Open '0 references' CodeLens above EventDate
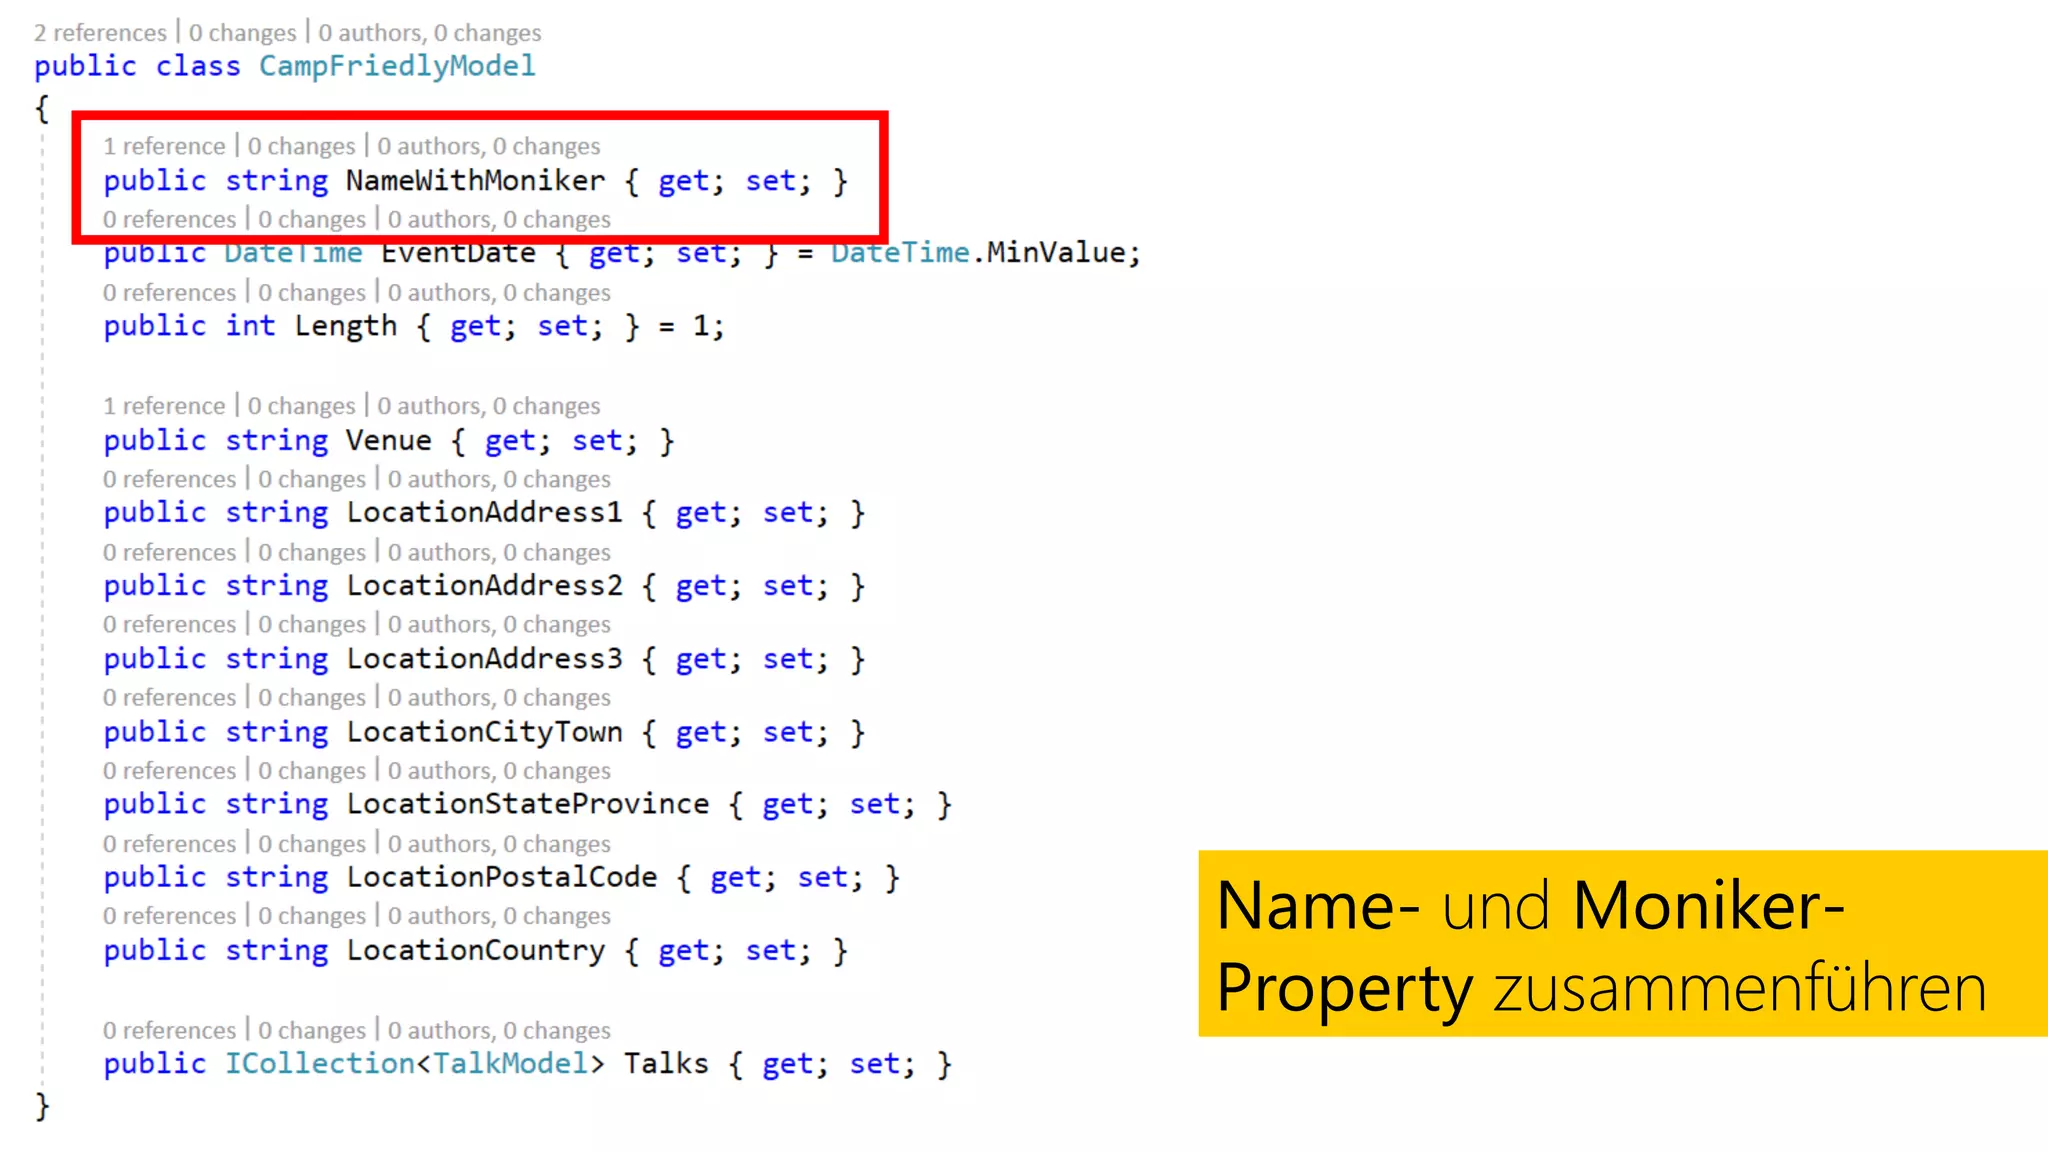The height and width of the screenshot is (1152, 2048). pos(169,219)
